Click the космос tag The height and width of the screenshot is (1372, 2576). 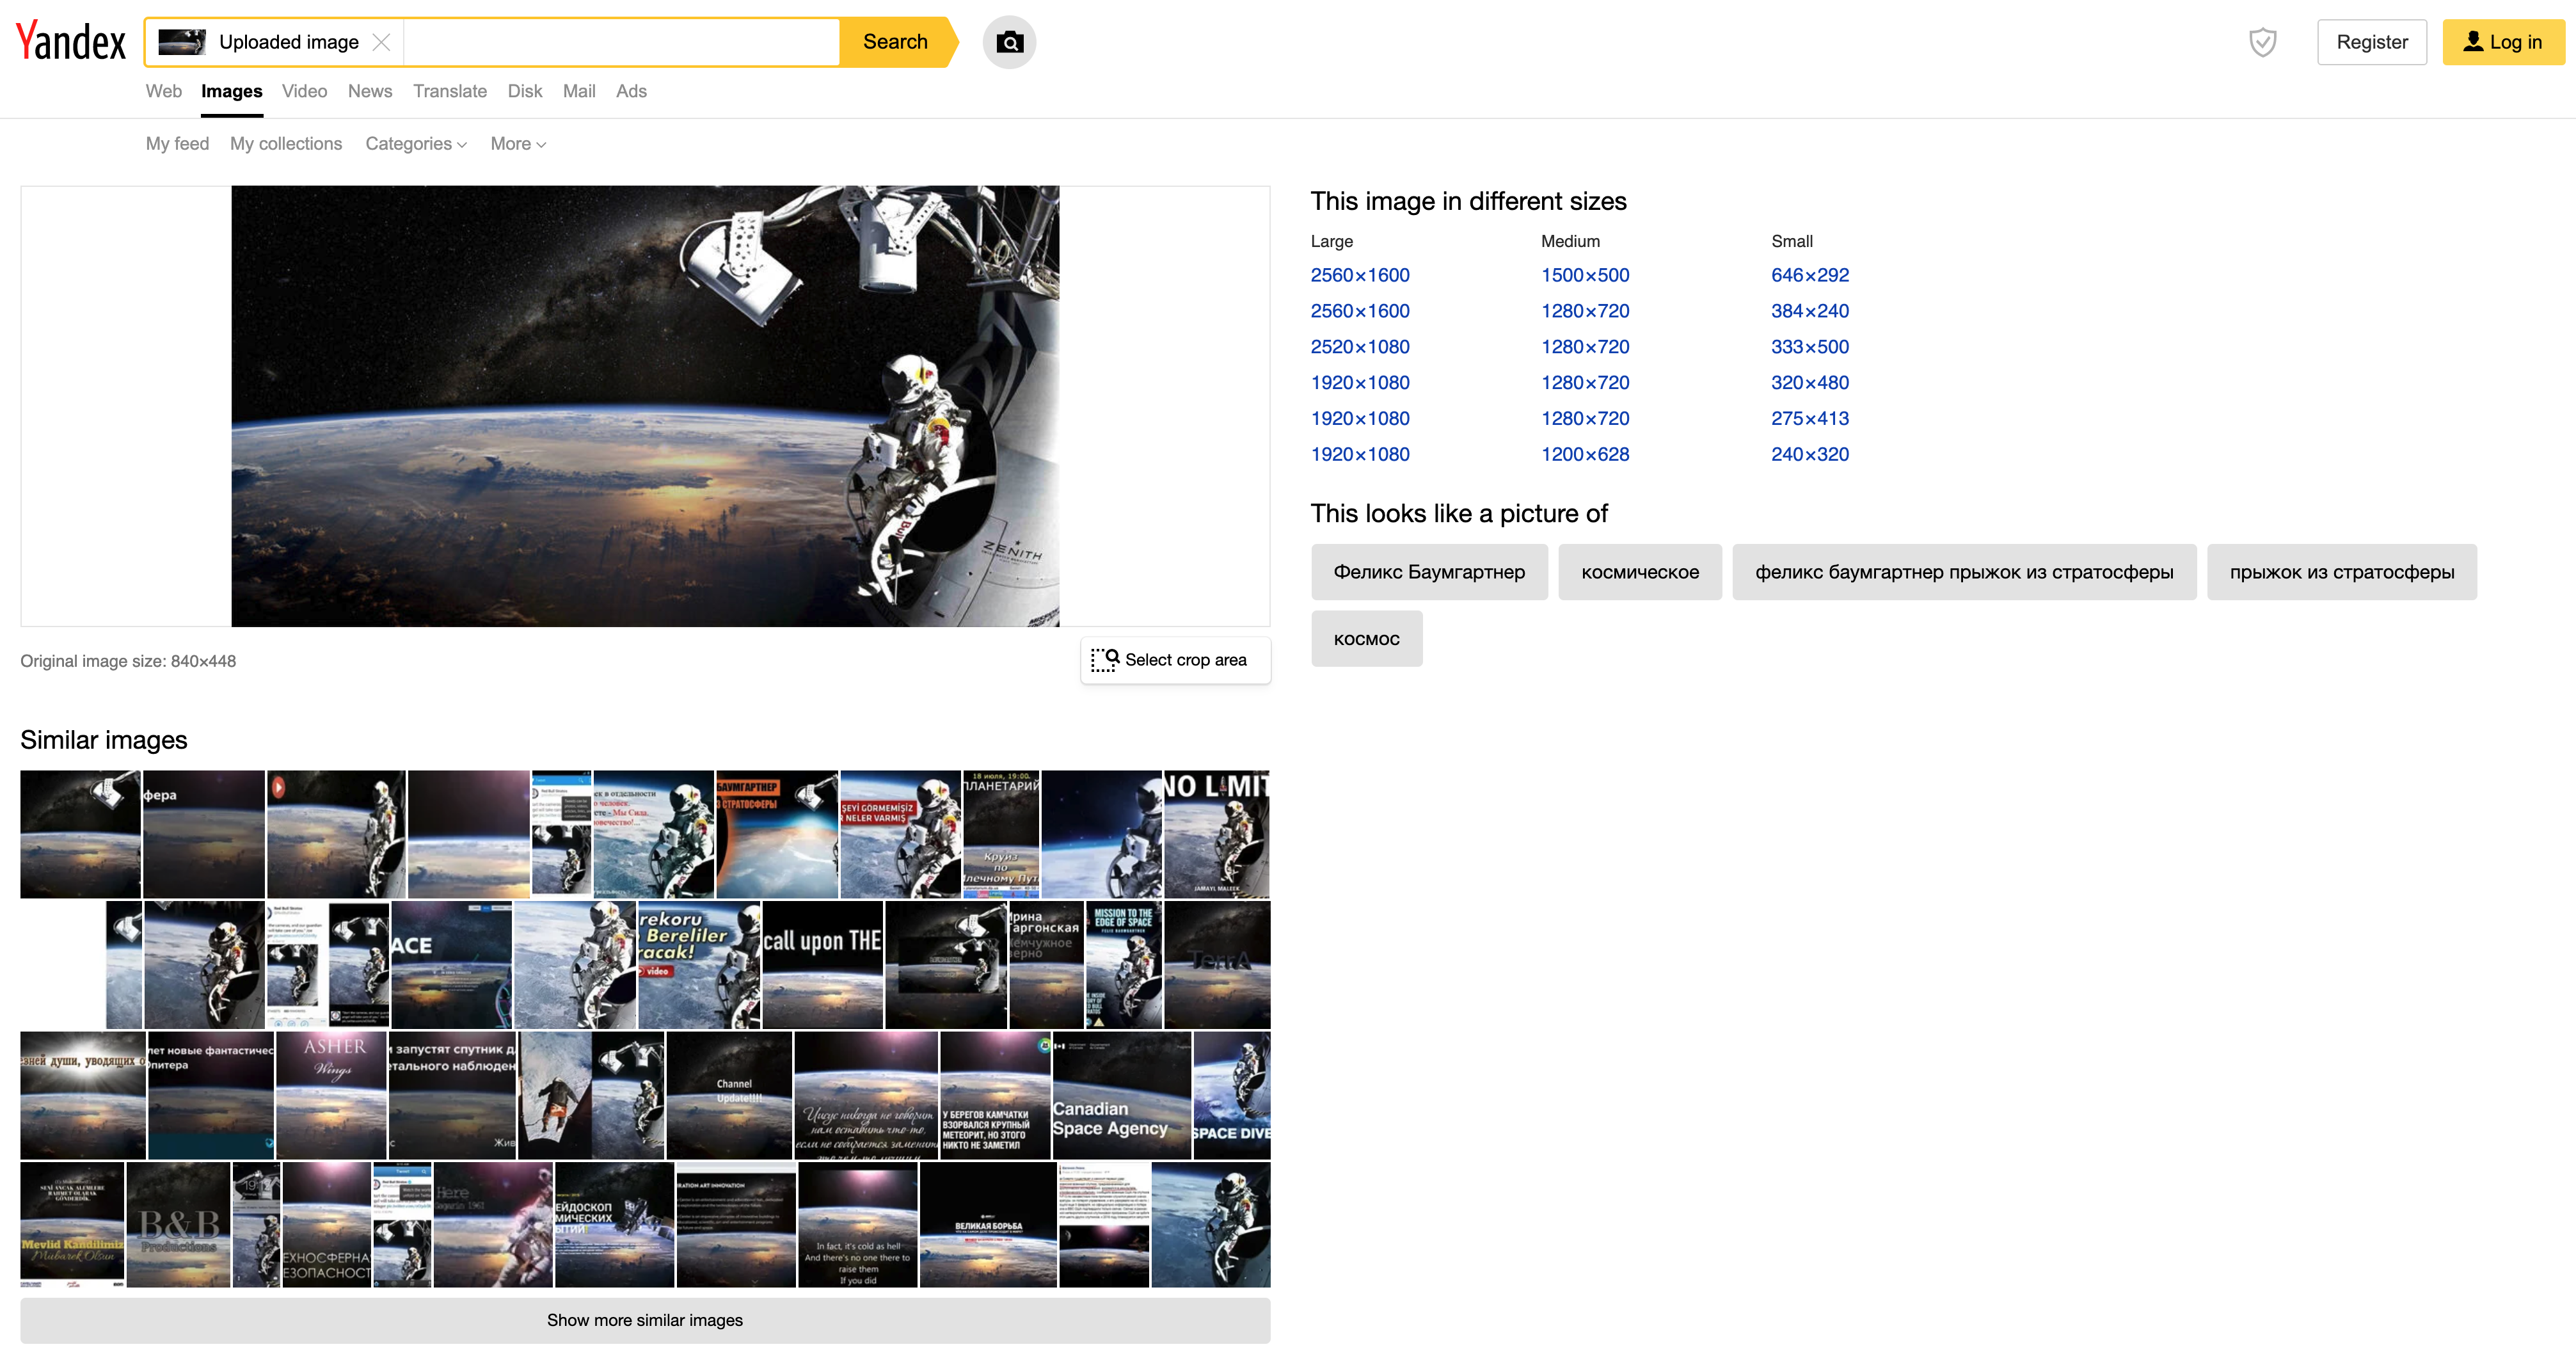(1366, 639)
